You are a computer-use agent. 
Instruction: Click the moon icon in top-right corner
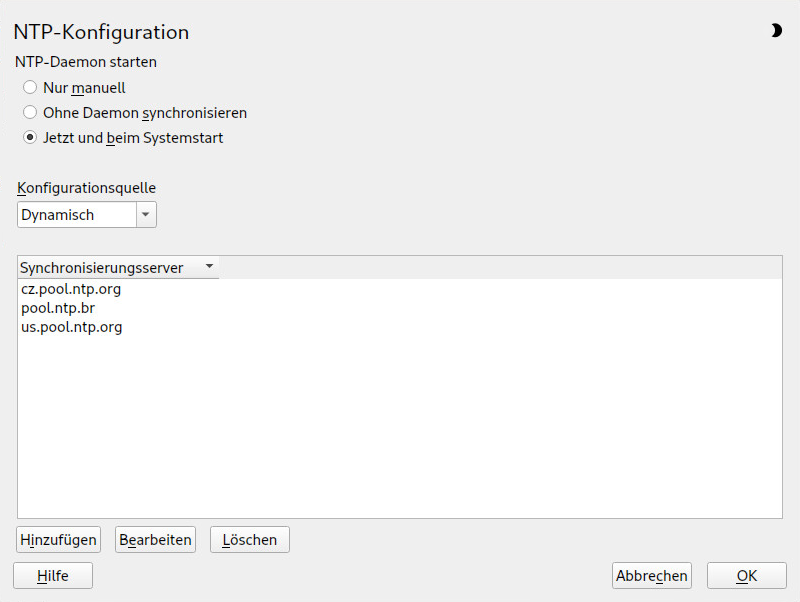pos(776,31)
